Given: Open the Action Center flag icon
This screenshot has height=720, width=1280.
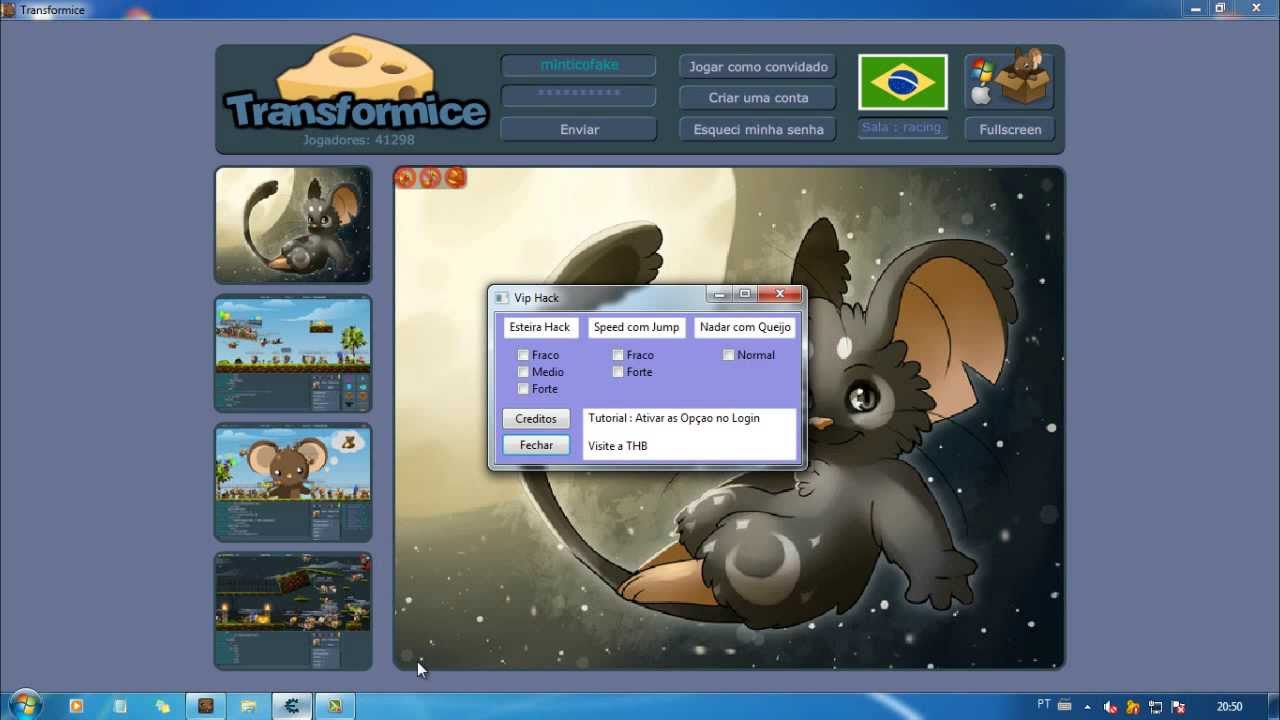Looking at the screenshot, I should pos(1178,707).
